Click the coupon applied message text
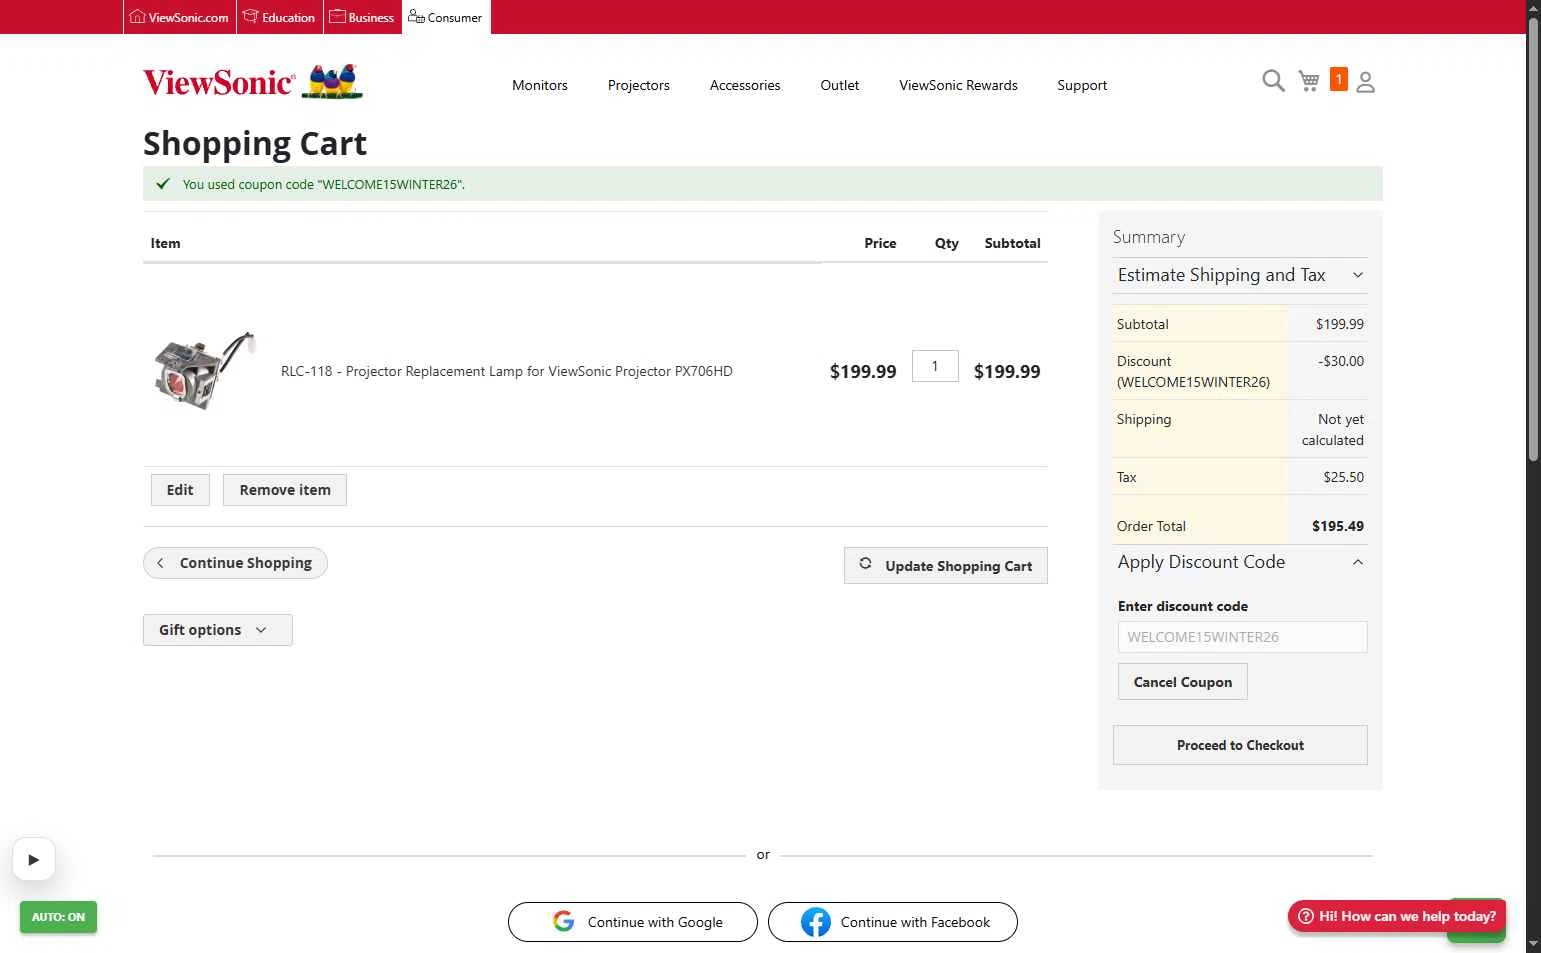Screen dimensions: 1541x953 tap(324, 184)
